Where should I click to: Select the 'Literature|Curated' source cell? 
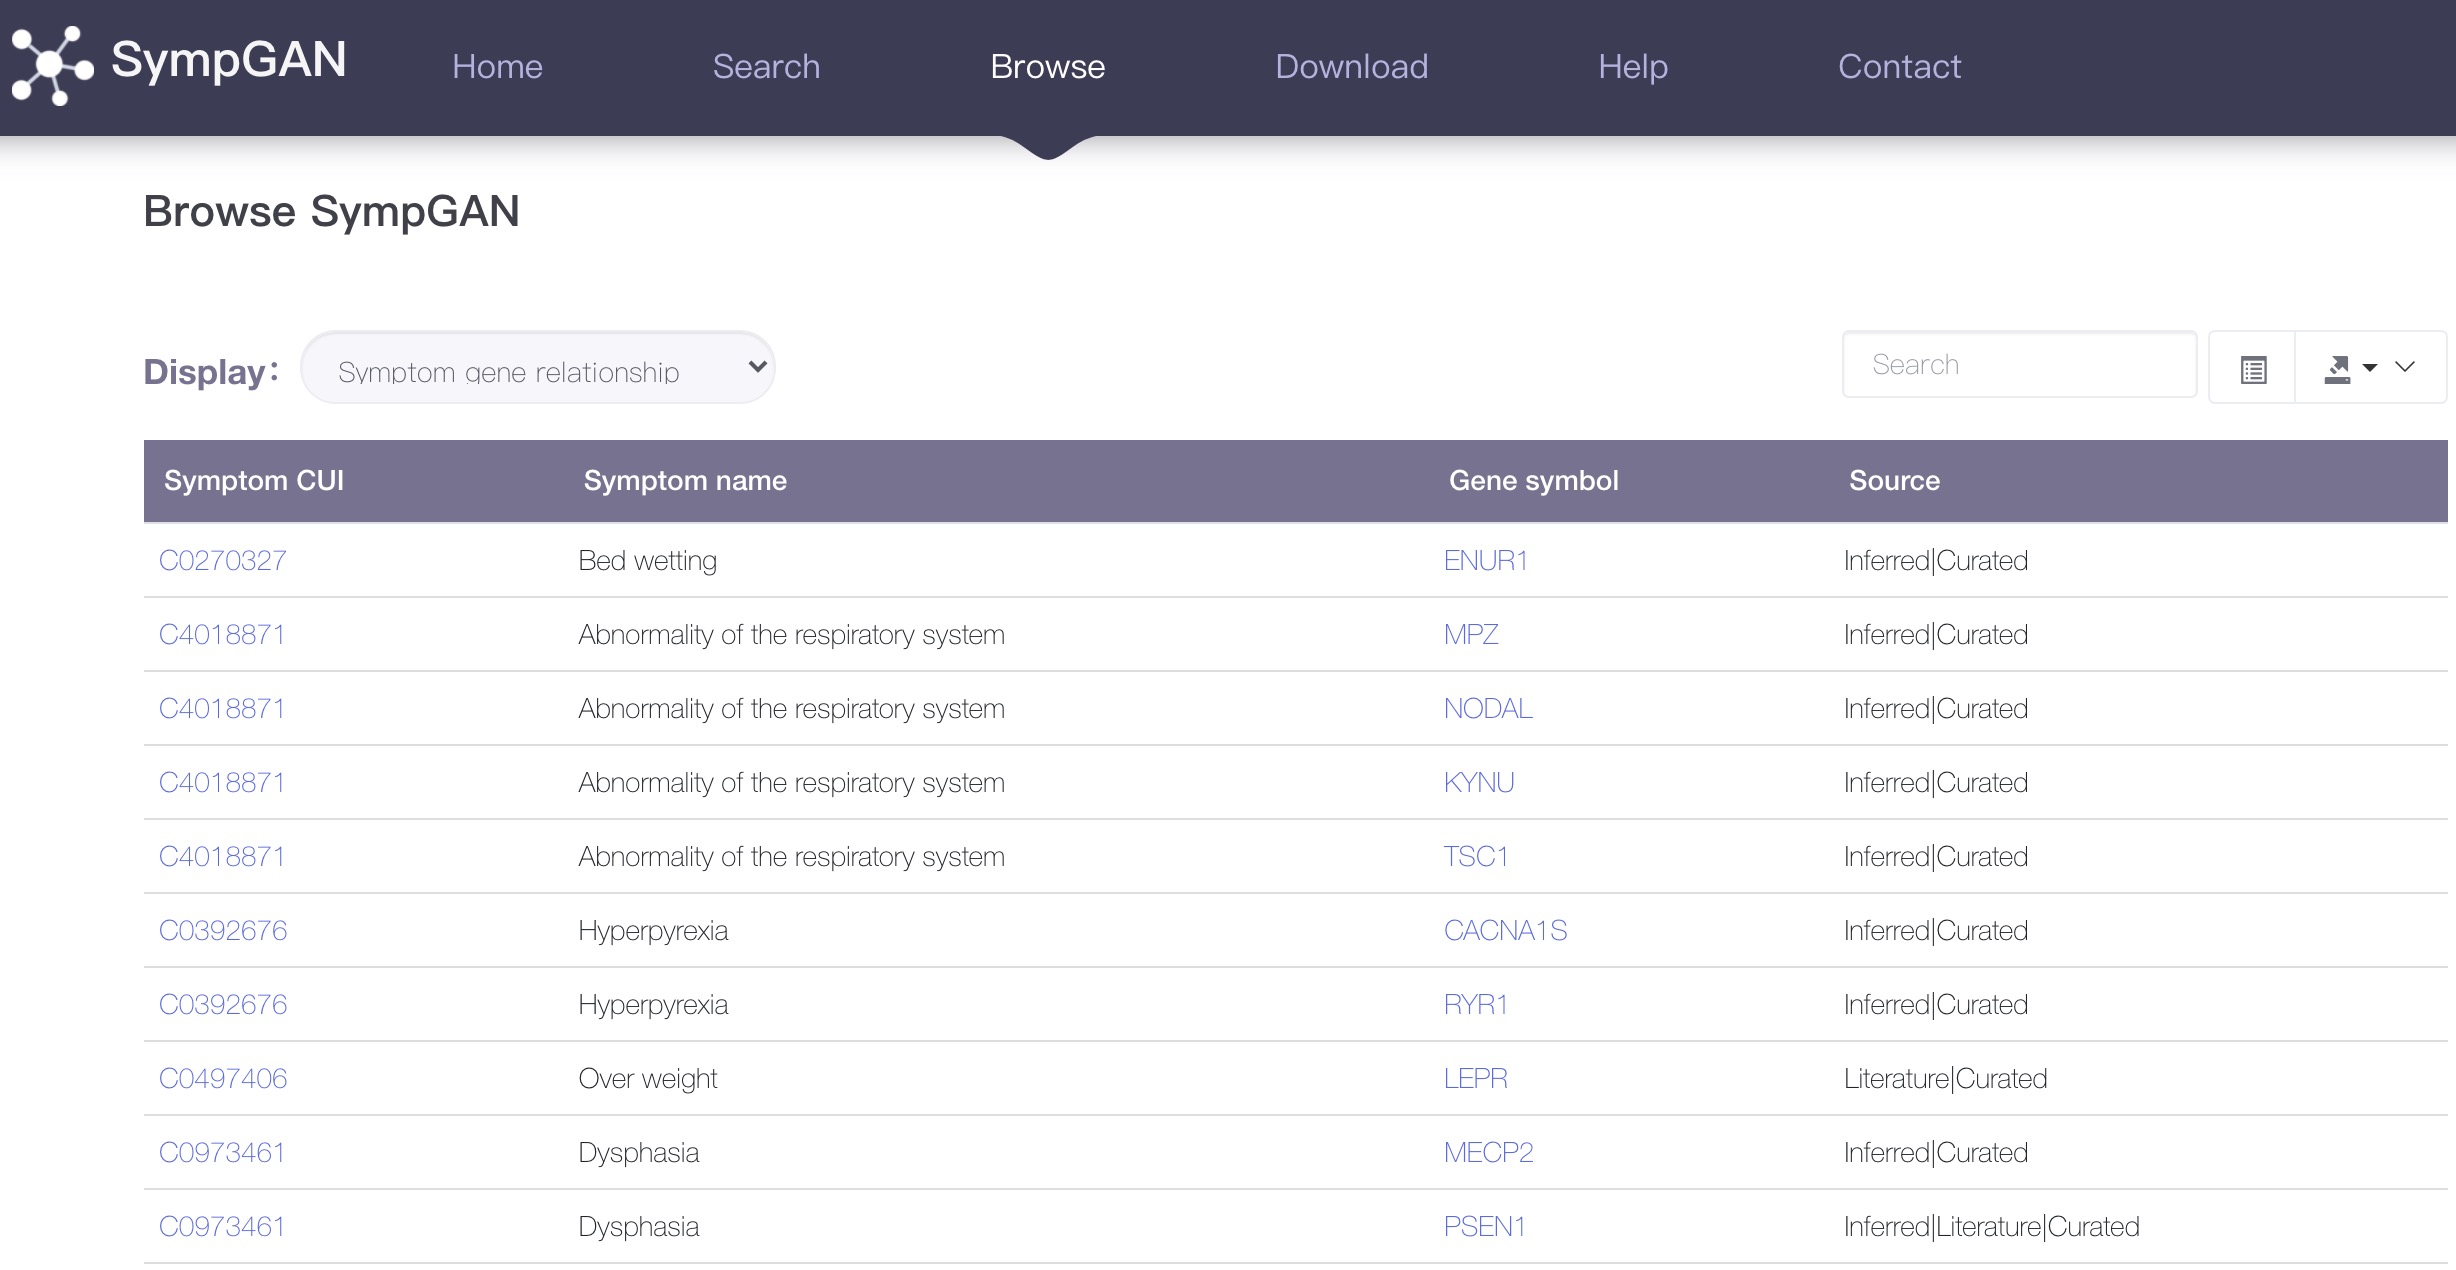click(x=1945, y=1079)
